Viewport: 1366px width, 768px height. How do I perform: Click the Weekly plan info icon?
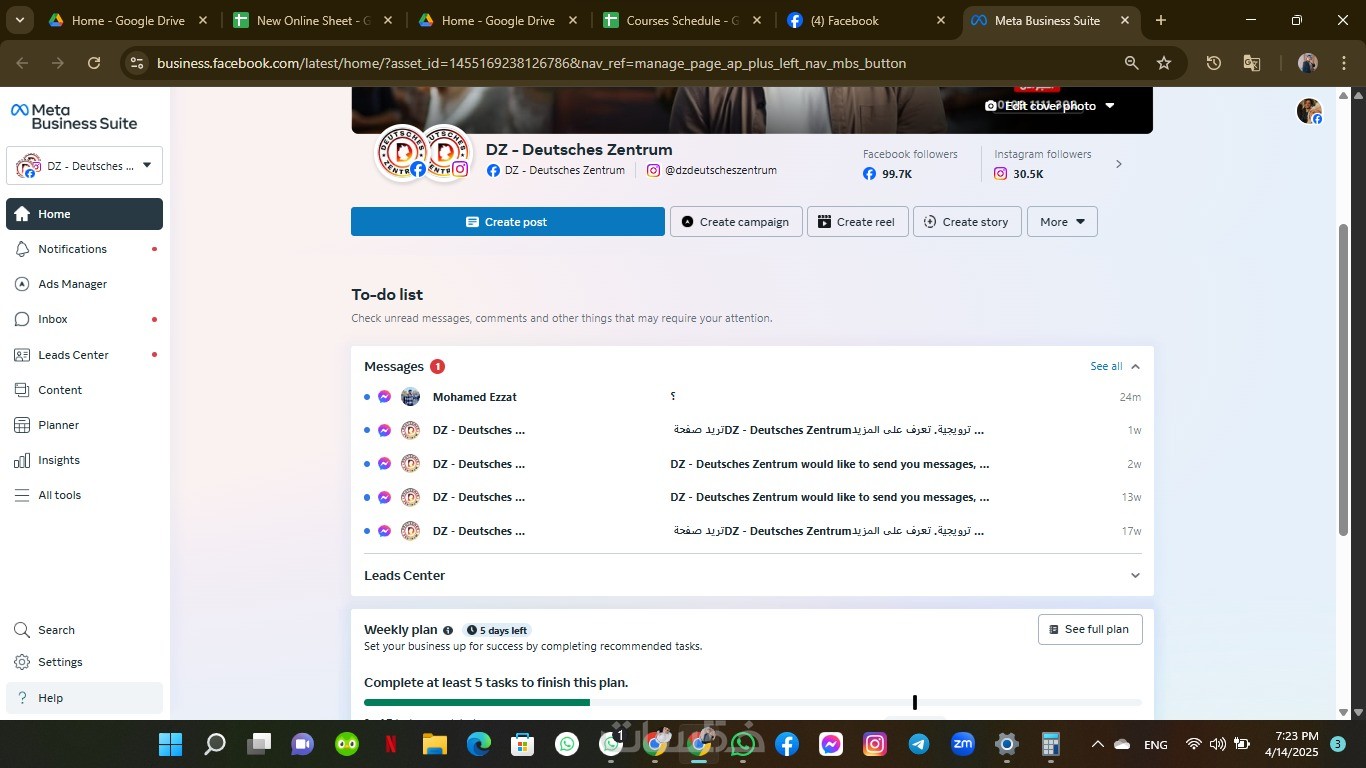coord(448,631)
